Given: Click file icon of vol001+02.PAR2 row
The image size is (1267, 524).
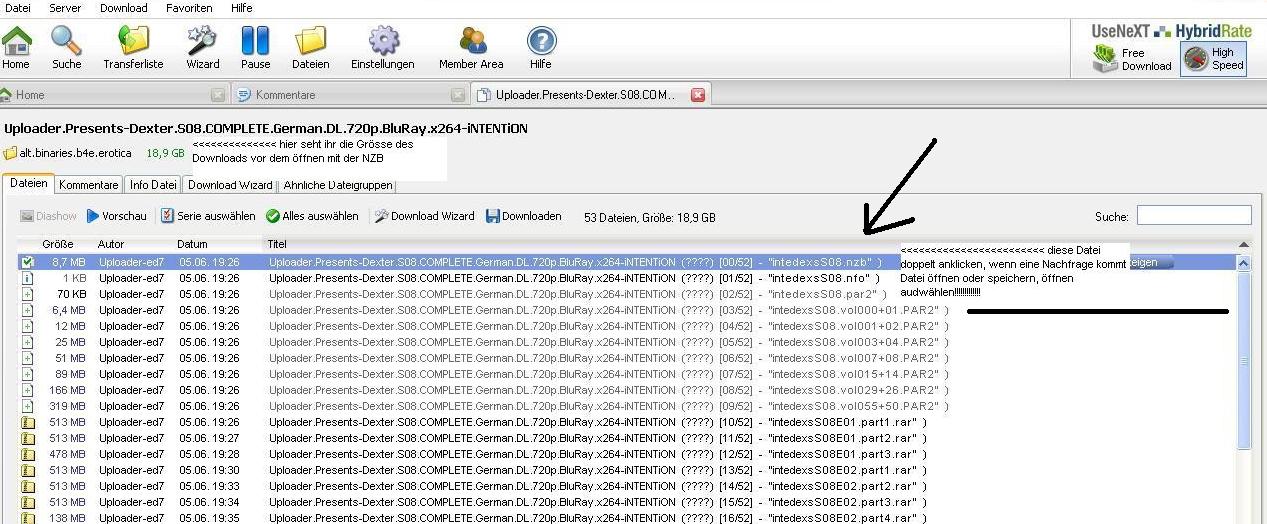Looking at the screenshot, I should (28, 326).
